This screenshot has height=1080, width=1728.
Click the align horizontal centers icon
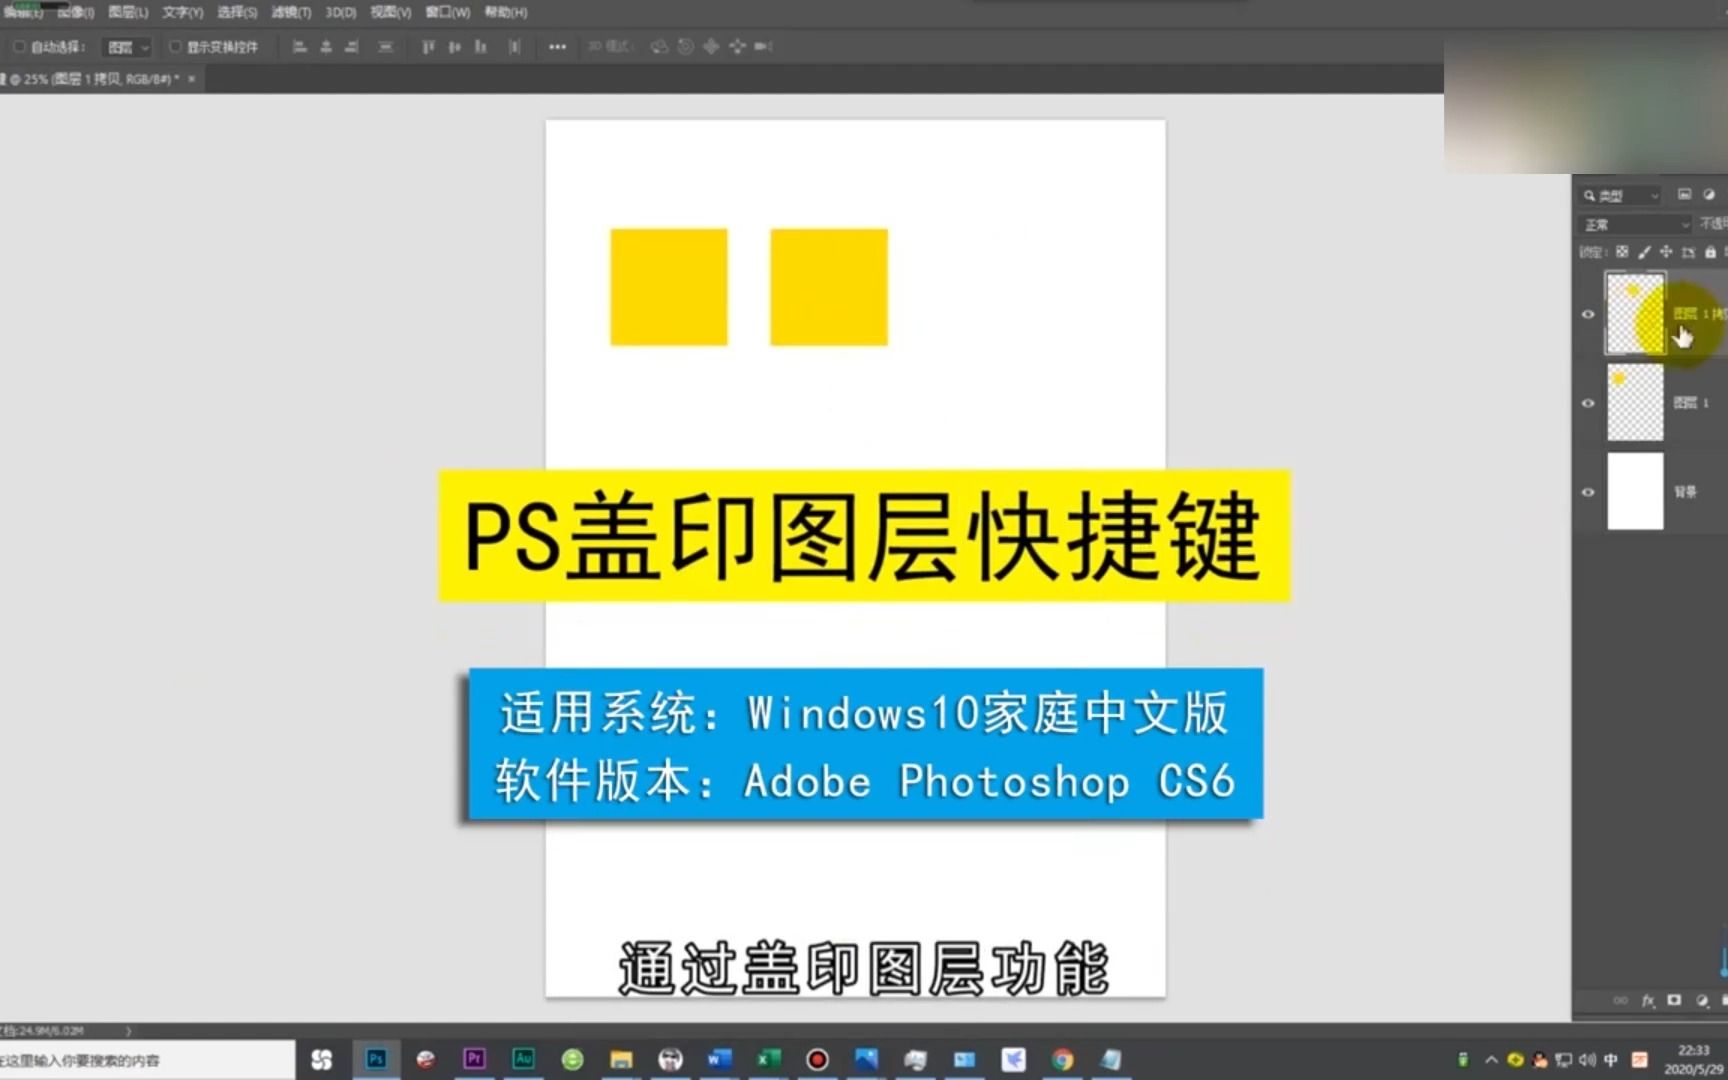[325, 47]
